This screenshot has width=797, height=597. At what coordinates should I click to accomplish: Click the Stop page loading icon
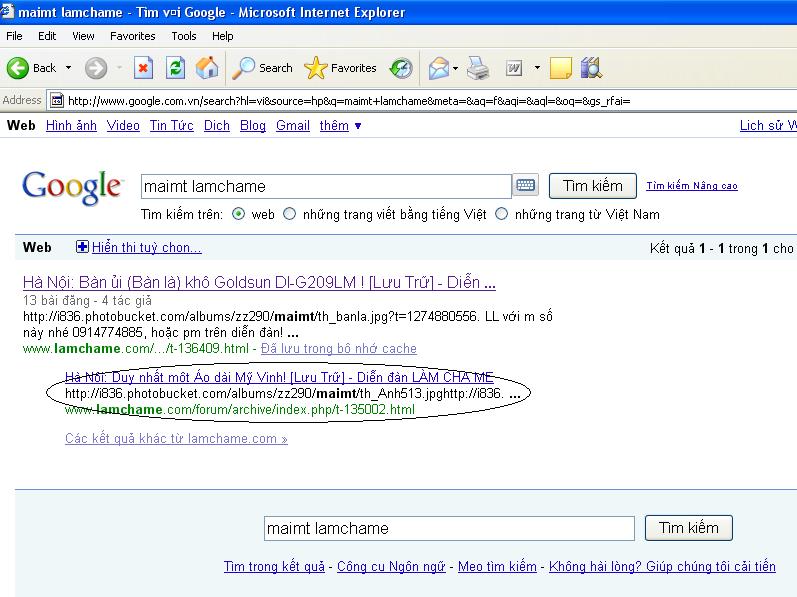pyautogui.click(x=143, y=68)
